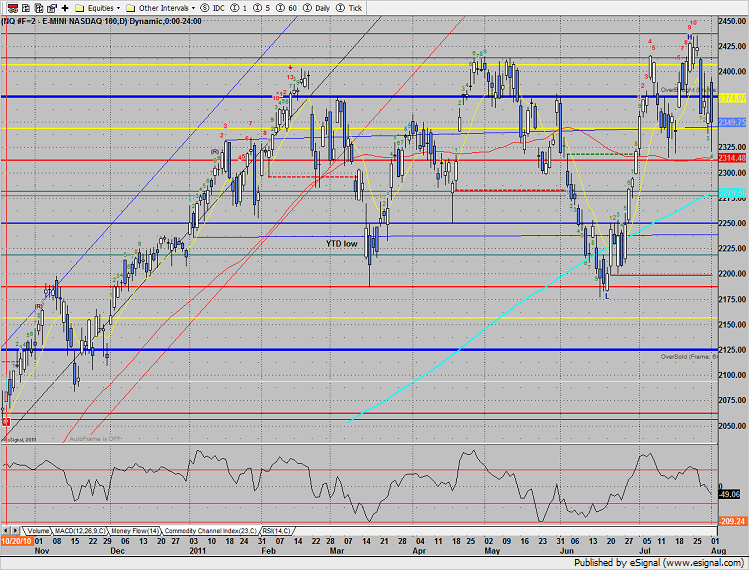This screenshot has width=749, height=570.
Task: Open the Equities dropdown arrow
Action: 118,8
